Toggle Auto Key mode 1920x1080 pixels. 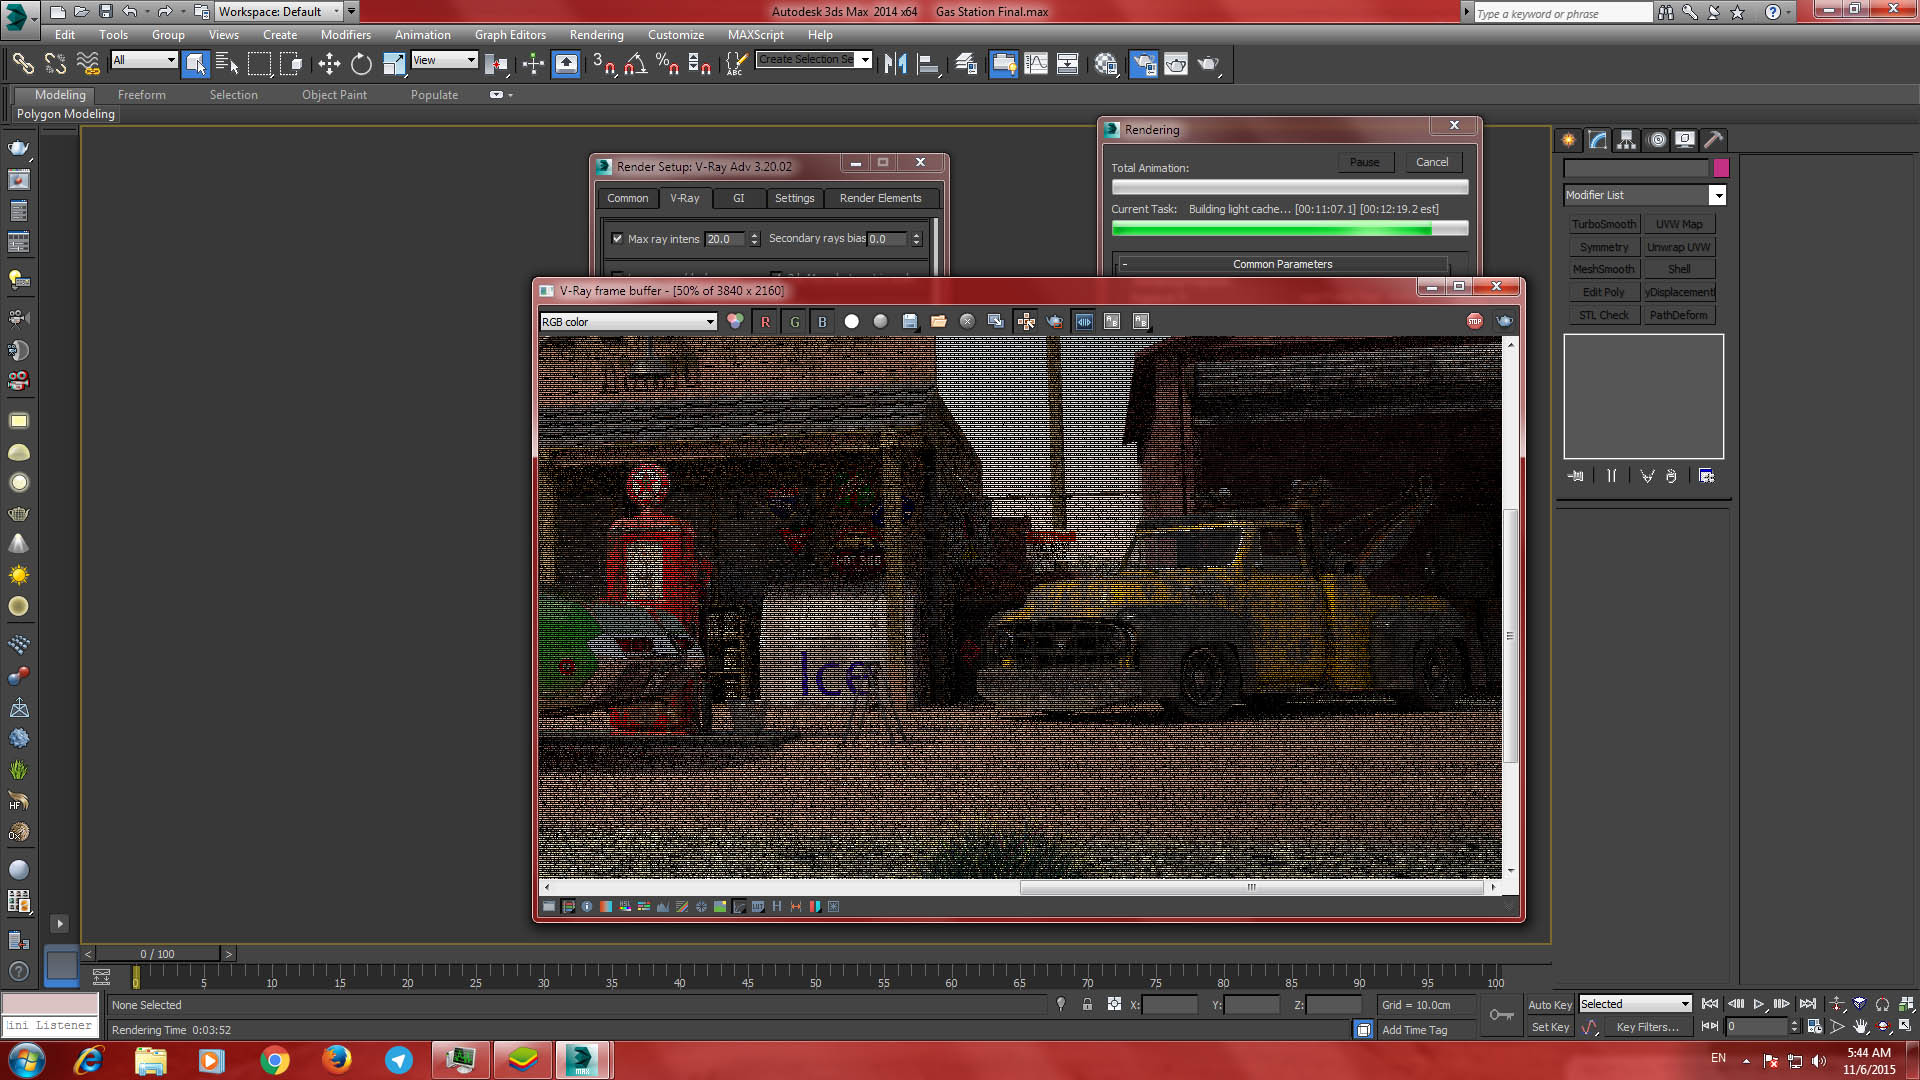1550,1005
